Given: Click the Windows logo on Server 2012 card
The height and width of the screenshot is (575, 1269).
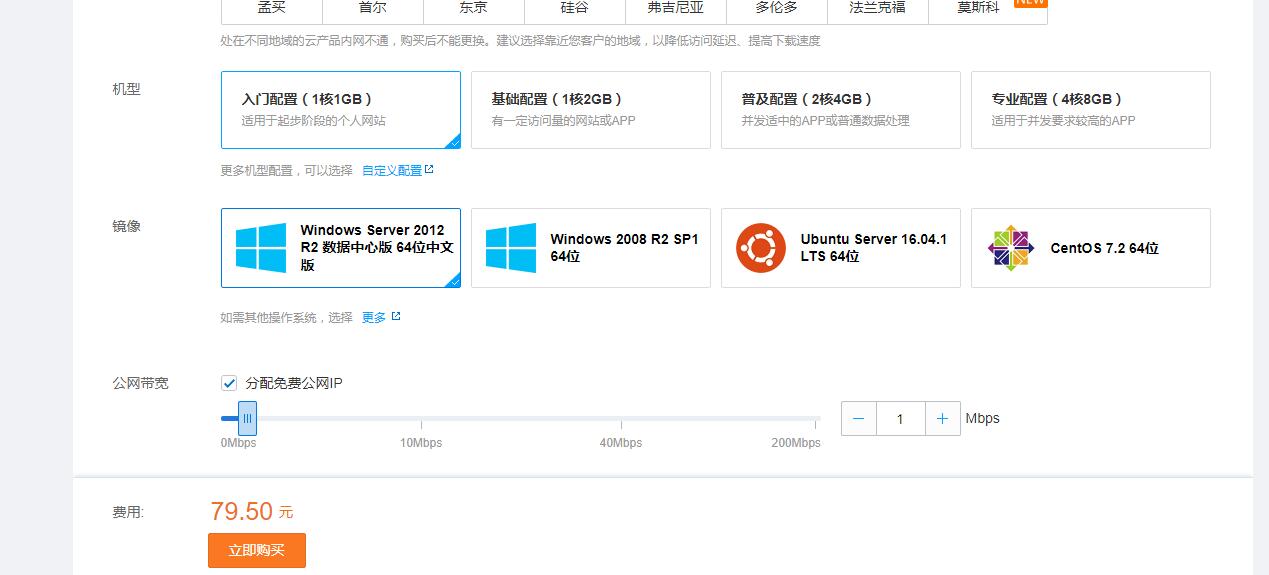Looking at the screenshot, I should point(261,248).
